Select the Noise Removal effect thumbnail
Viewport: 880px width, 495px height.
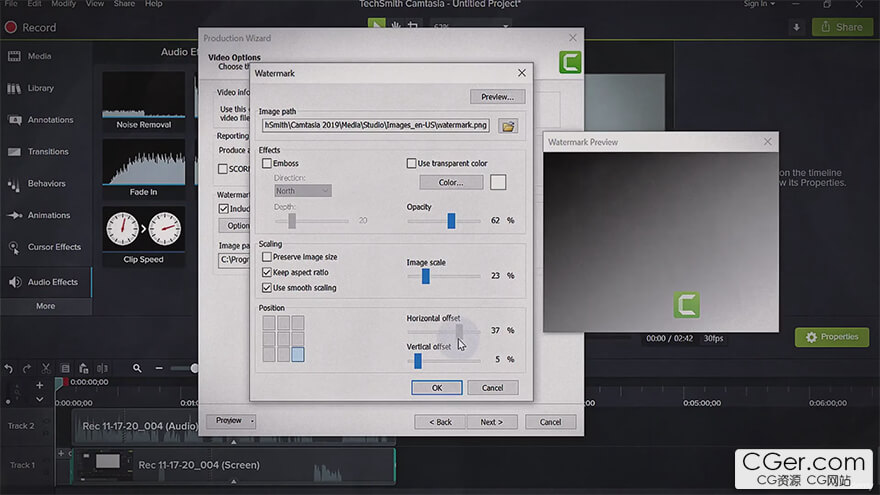pos(144,101)
